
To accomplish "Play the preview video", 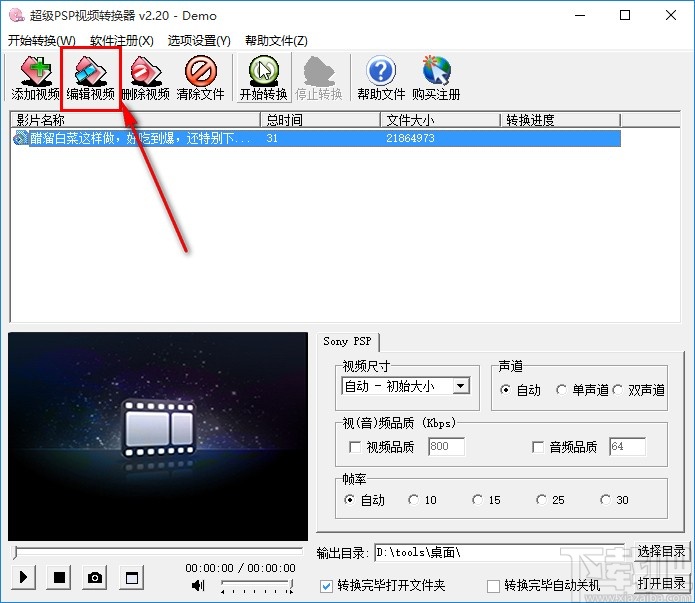I will 23,577.
